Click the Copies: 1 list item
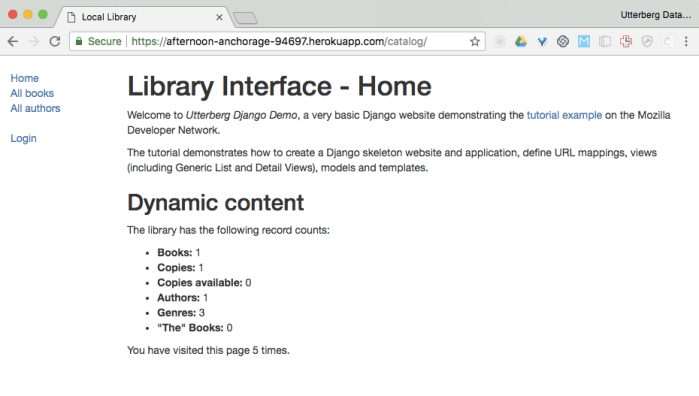Image resolution: width=699 pixels, height=396 pixels. pos(180,268)
